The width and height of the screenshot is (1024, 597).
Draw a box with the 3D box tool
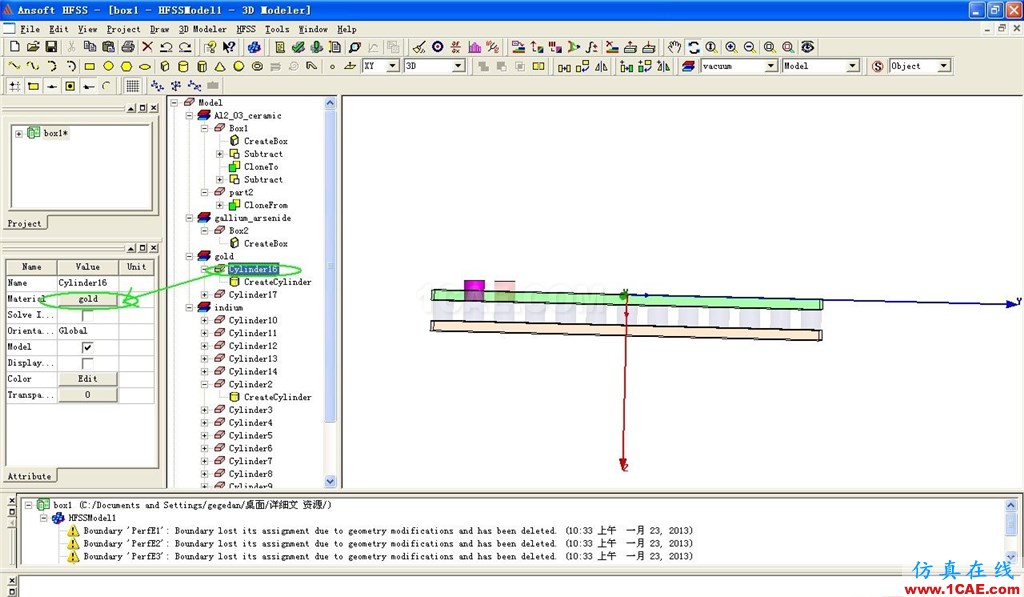[x=165, y=66]
